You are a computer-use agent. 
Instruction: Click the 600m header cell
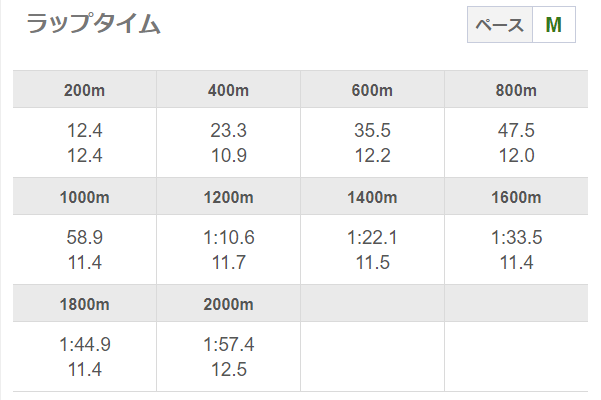372,90
